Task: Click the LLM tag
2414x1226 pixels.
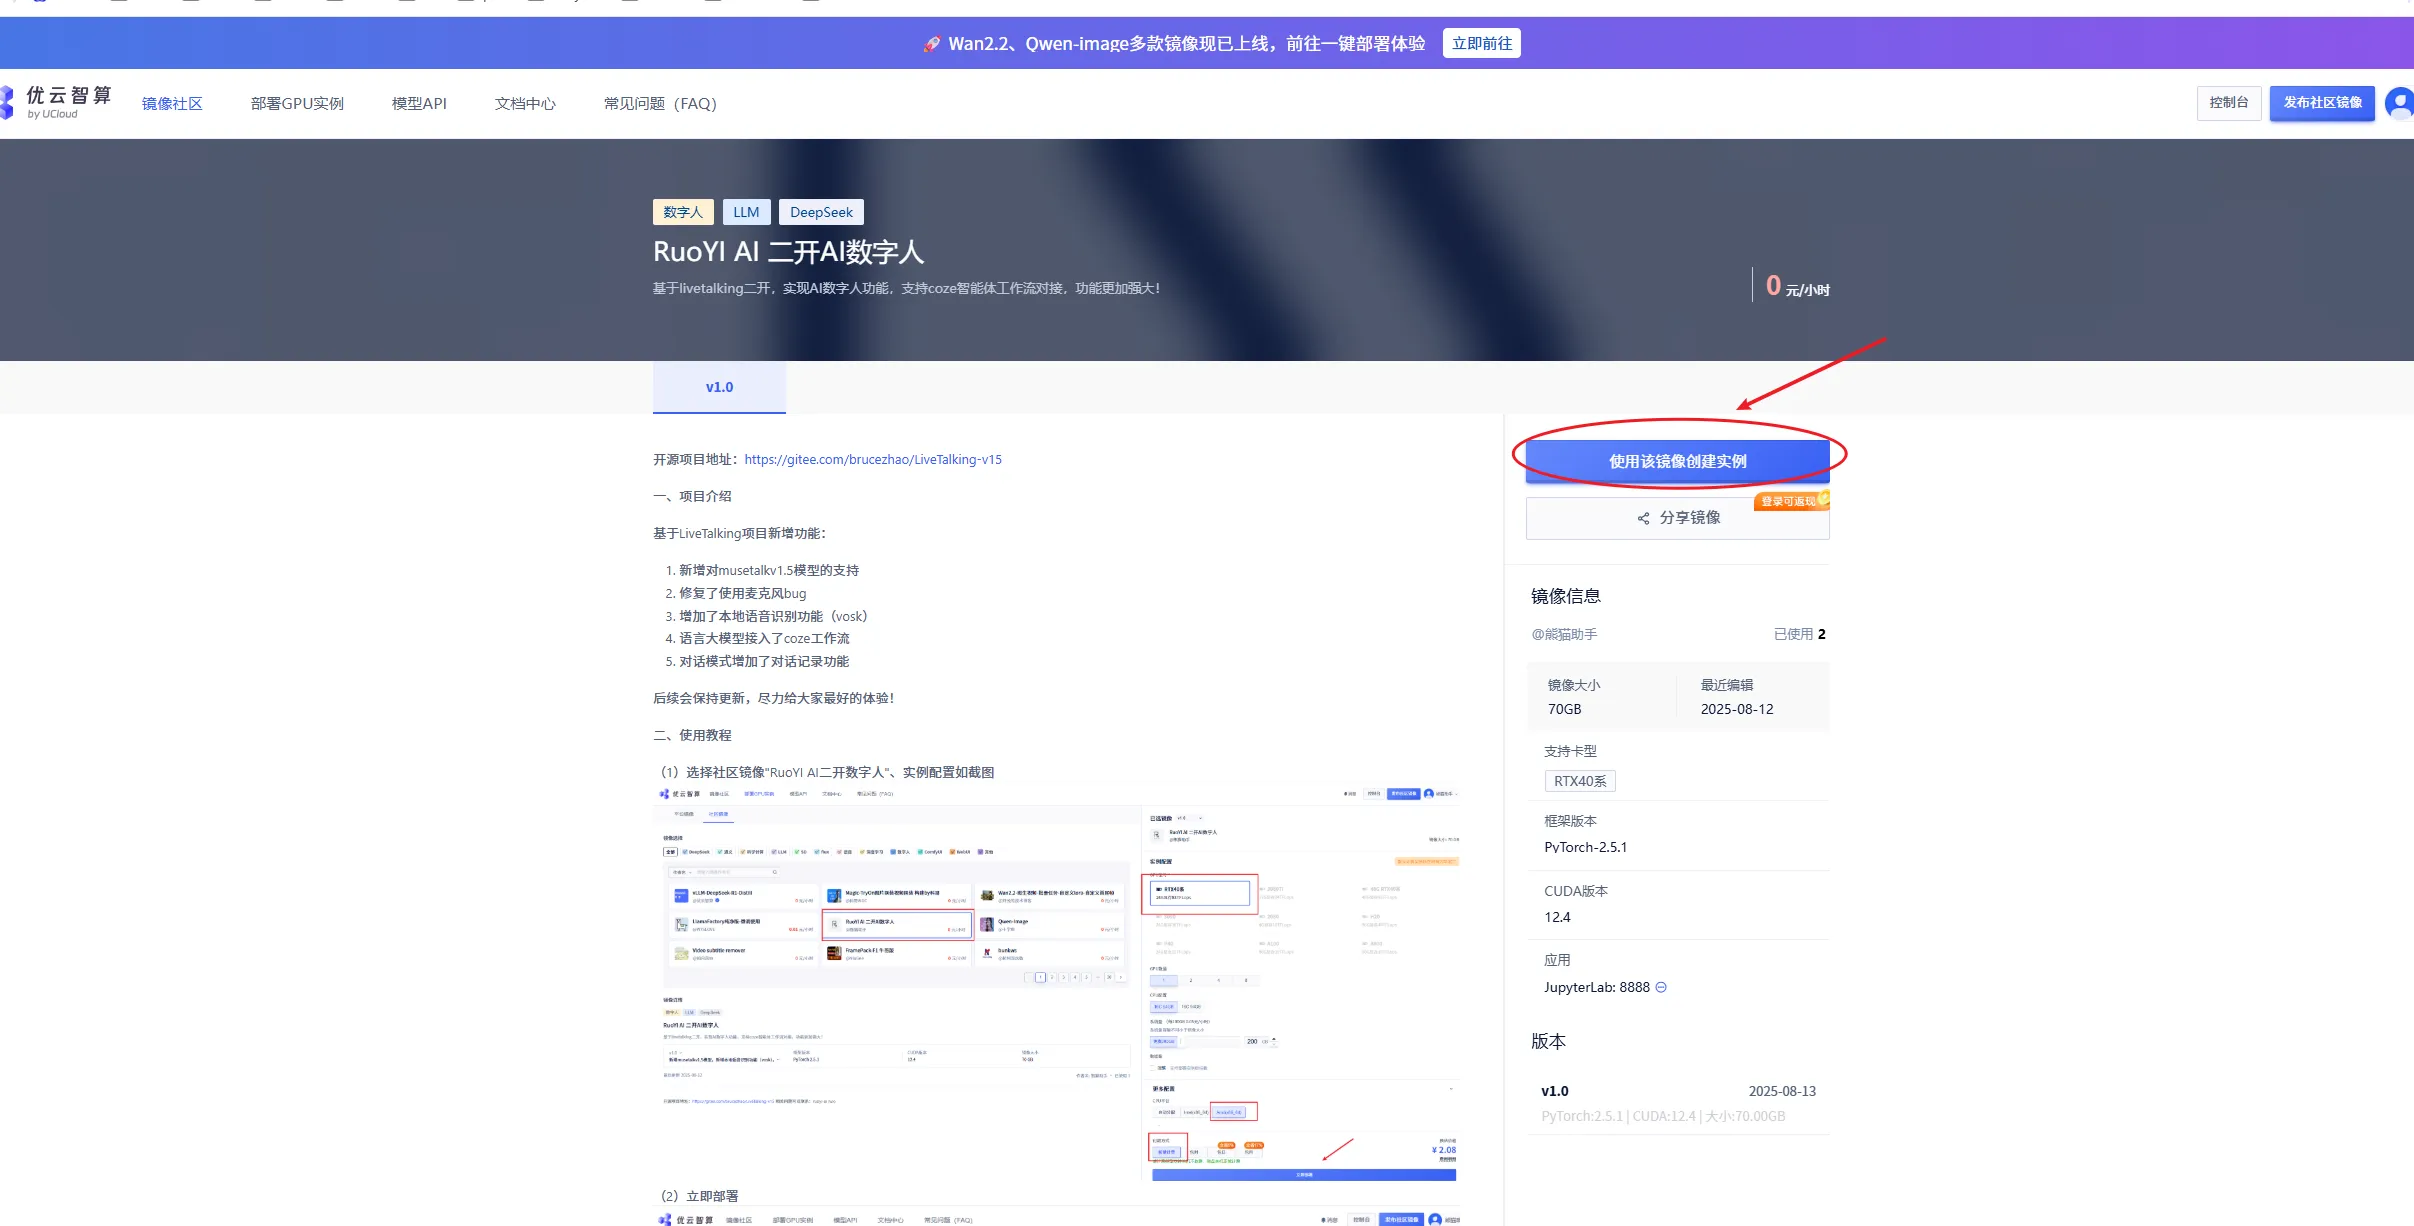Action: click(746, 212)
